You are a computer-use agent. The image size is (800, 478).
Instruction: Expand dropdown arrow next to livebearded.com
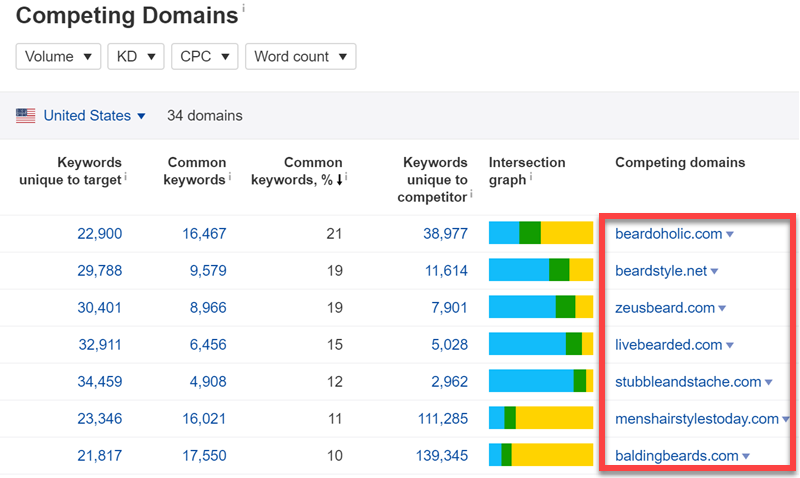pyautogui.click(x=730, y=345)
